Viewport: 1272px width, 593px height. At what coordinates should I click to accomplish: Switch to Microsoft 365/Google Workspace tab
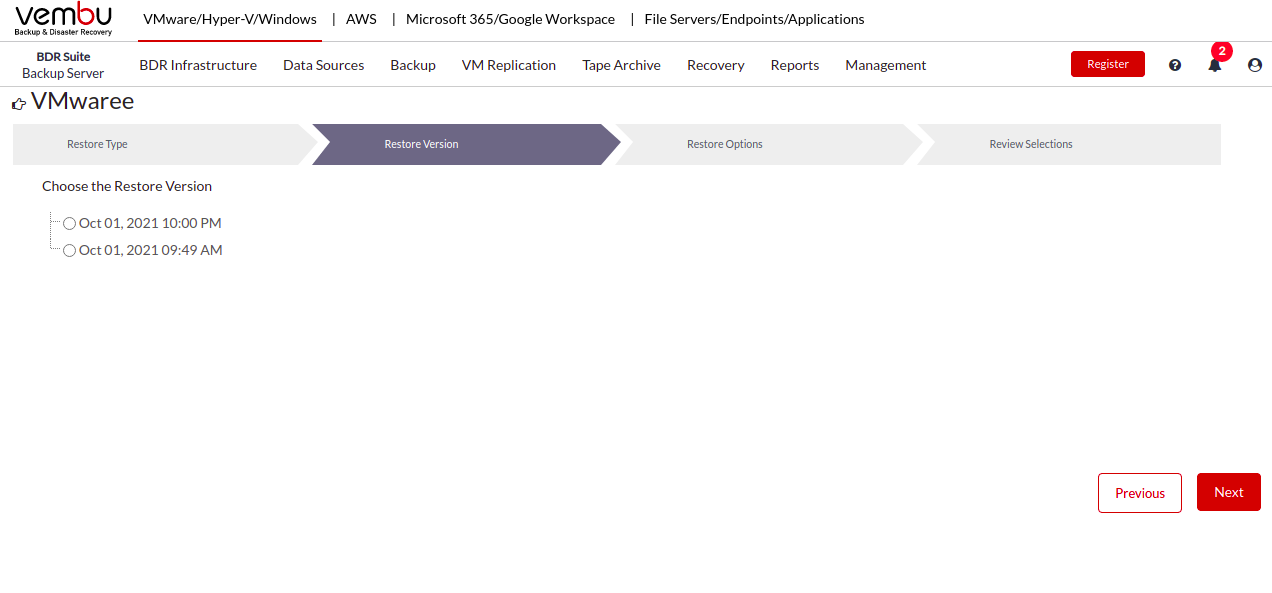point(510,19)
